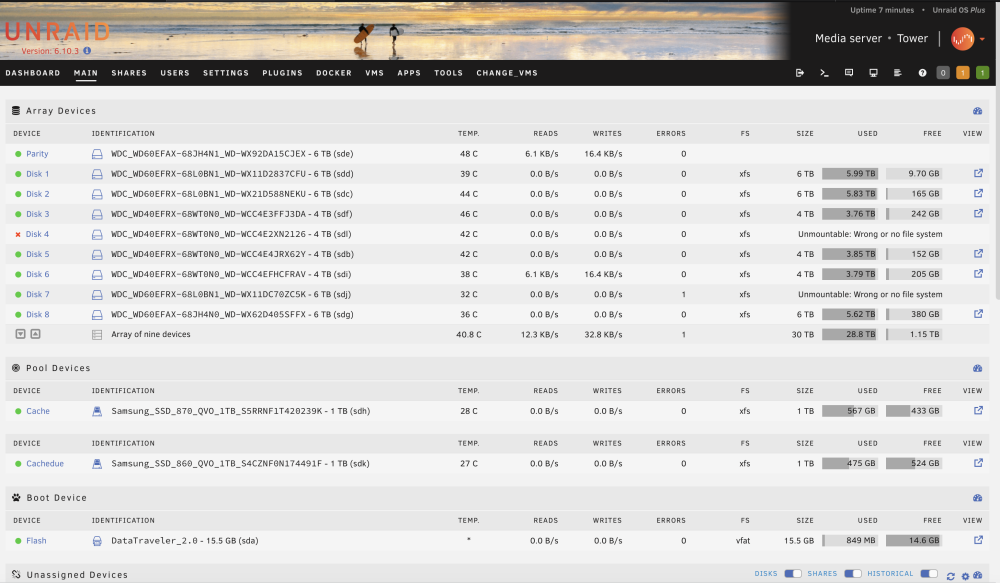Viewport: 1000px width, 583px height.
Task: Click the Unraid avatar logo
Action: (962, 39)
